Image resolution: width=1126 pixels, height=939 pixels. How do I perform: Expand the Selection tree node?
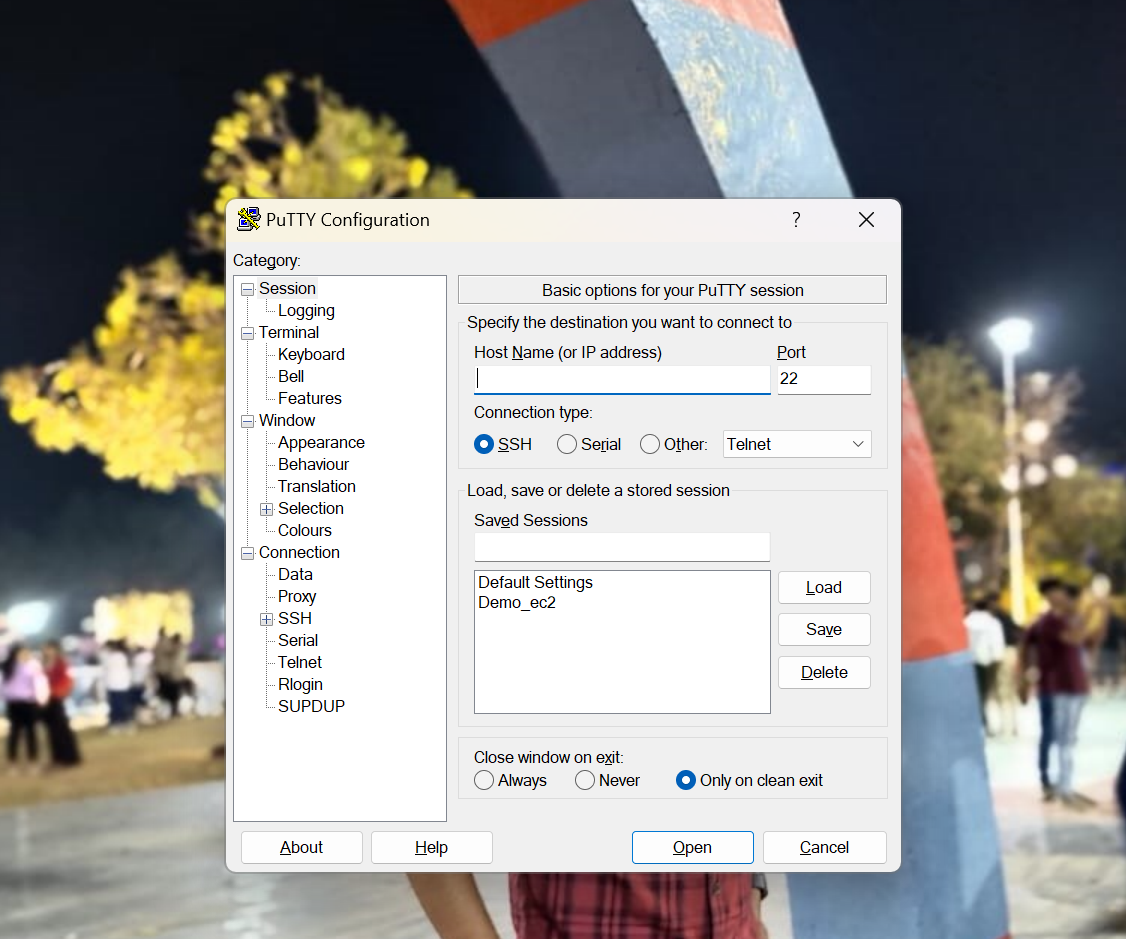[266, 509]
